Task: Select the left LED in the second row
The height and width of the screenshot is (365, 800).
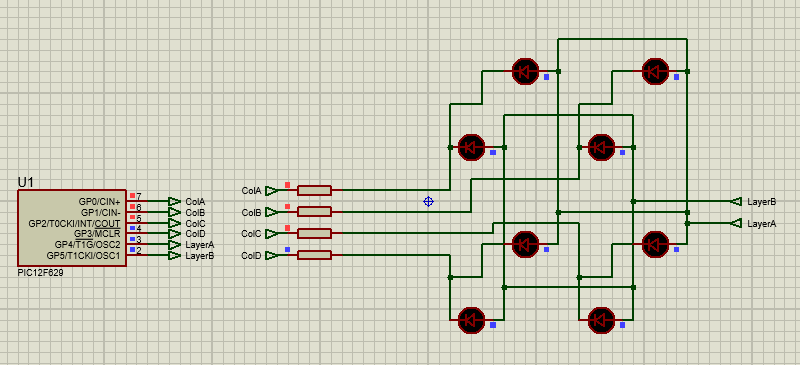Action: [x=471, y=148]
